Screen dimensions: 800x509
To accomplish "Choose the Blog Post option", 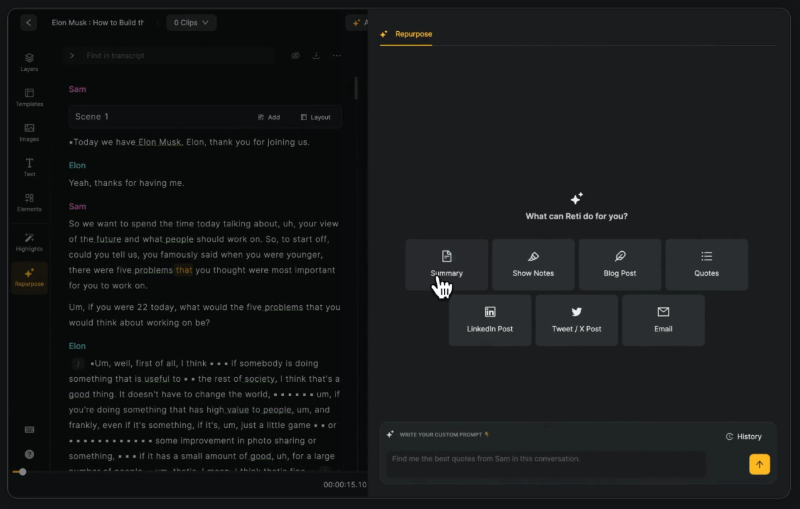I will 620,265.
